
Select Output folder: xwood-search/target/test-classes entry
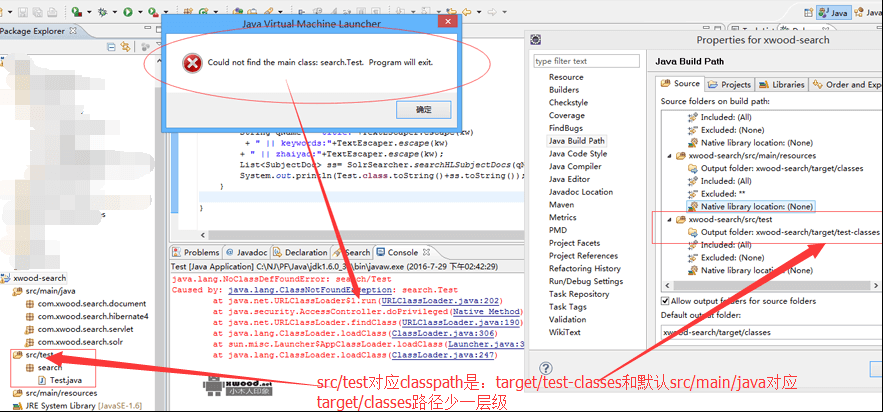point(784,232)
